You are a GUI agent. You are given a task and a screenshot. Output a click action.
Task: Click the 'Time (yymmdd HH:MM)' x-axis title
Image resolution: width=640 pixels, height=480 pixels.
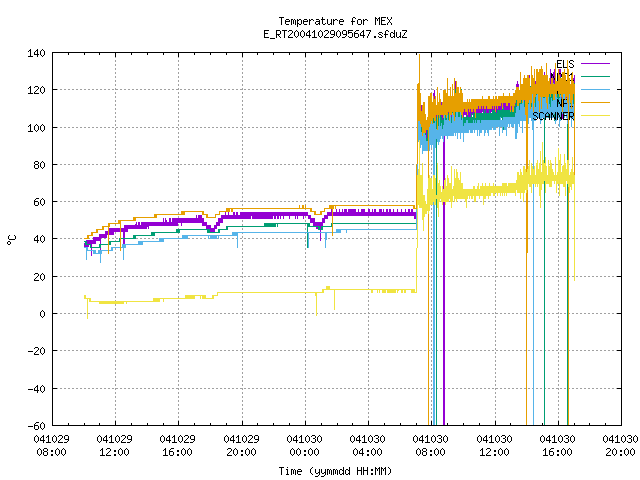tap(335, 471)
